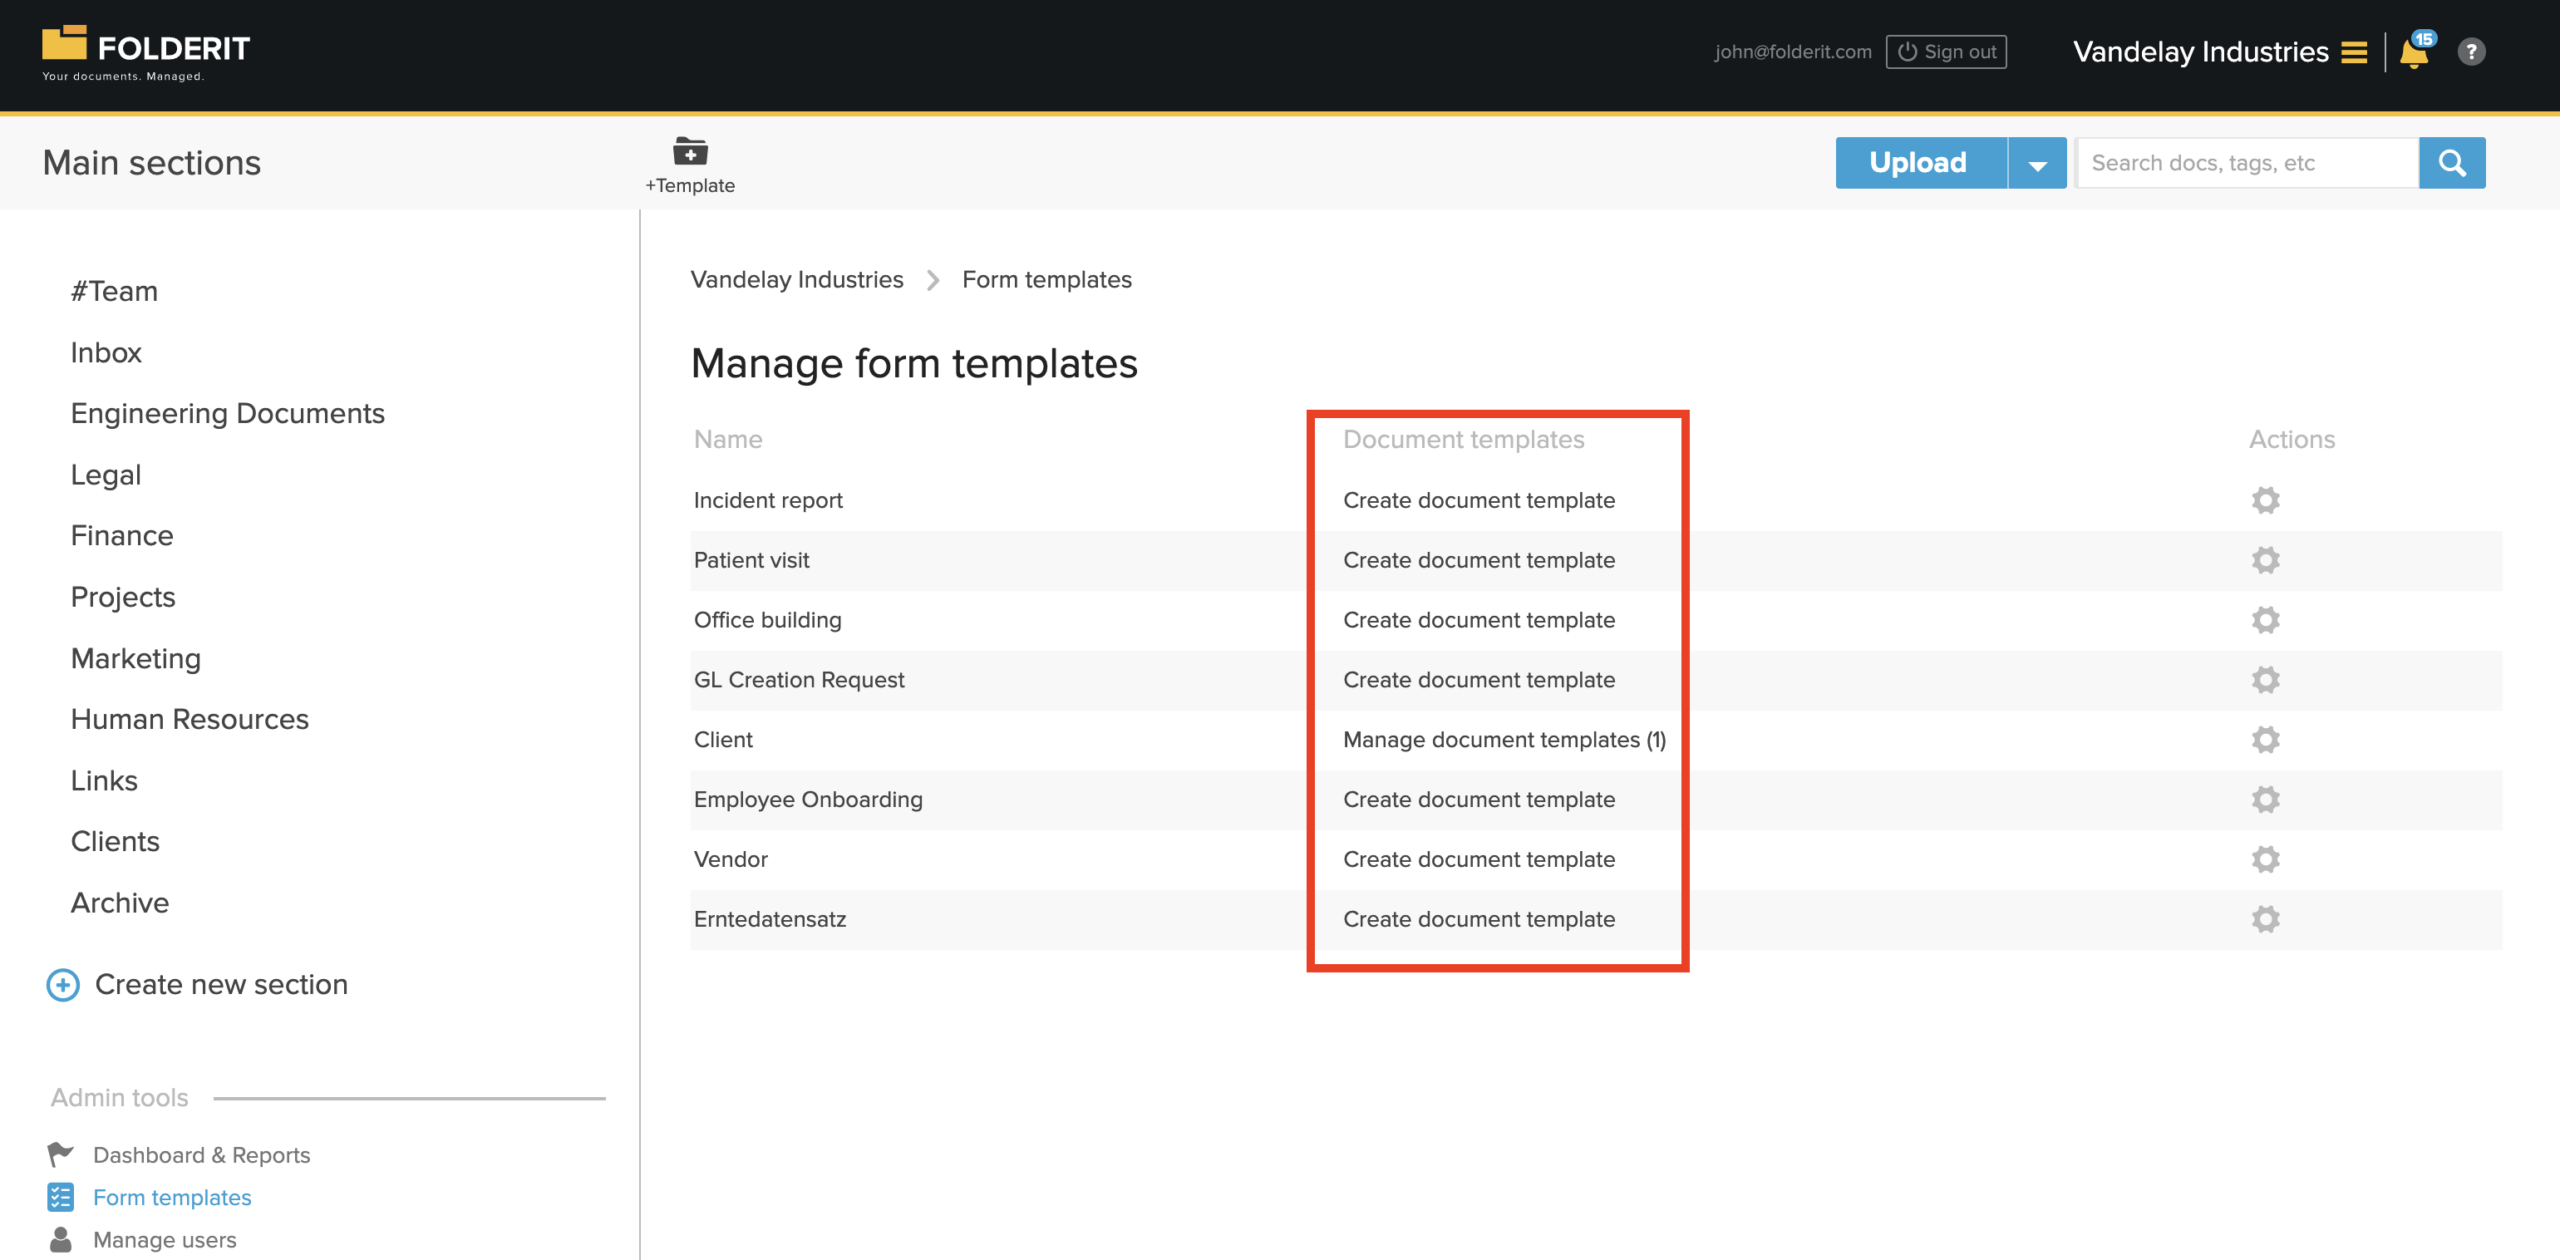
Task: Click the GL Creation Request form name
Action: point(799,680)
